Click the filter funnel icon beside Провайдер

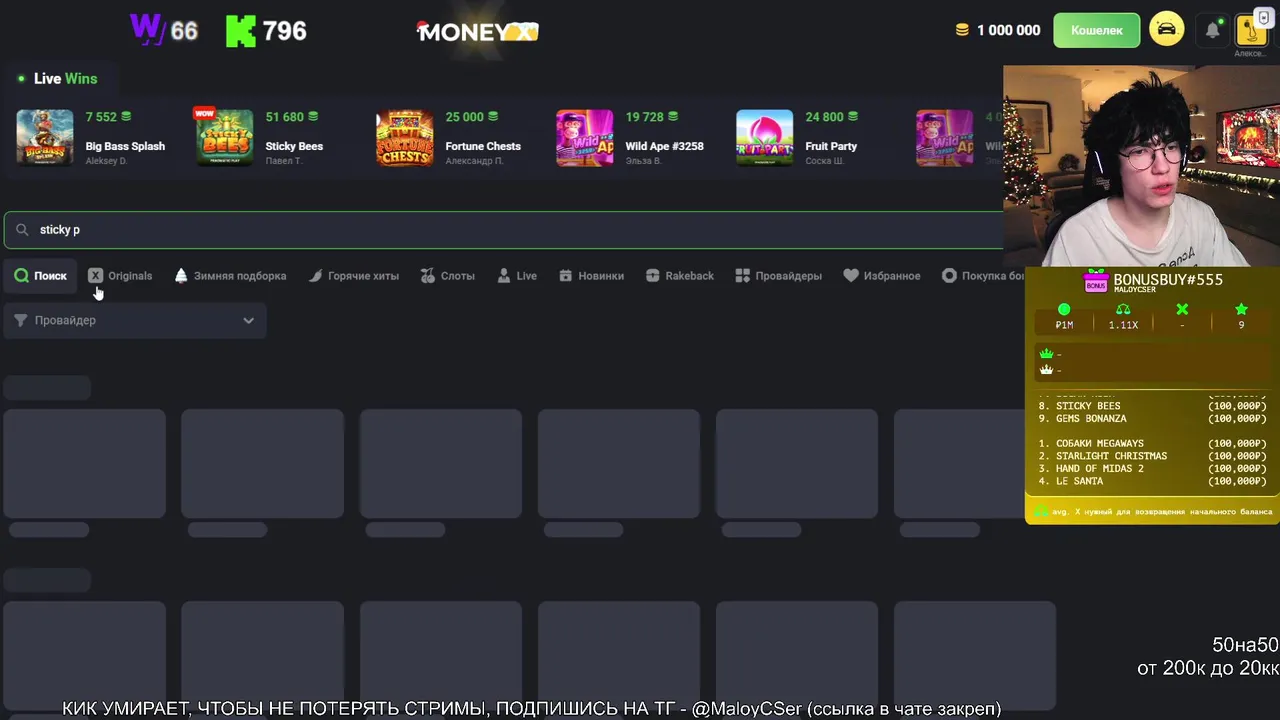coord(21,320)
